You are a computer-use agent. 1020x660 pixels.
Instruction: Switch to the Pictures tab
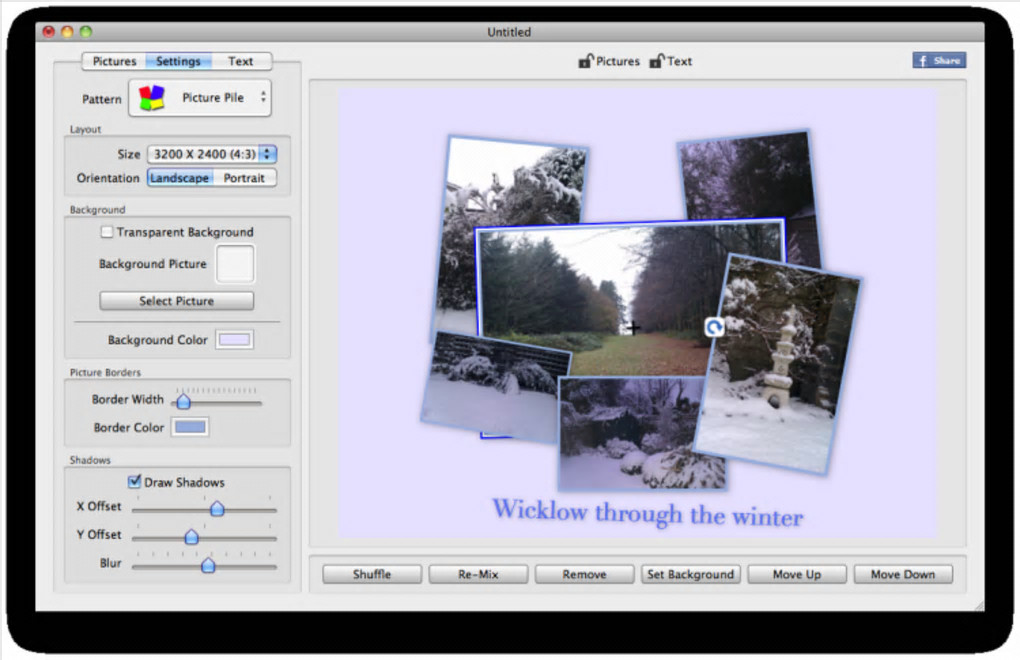point(114,61)
